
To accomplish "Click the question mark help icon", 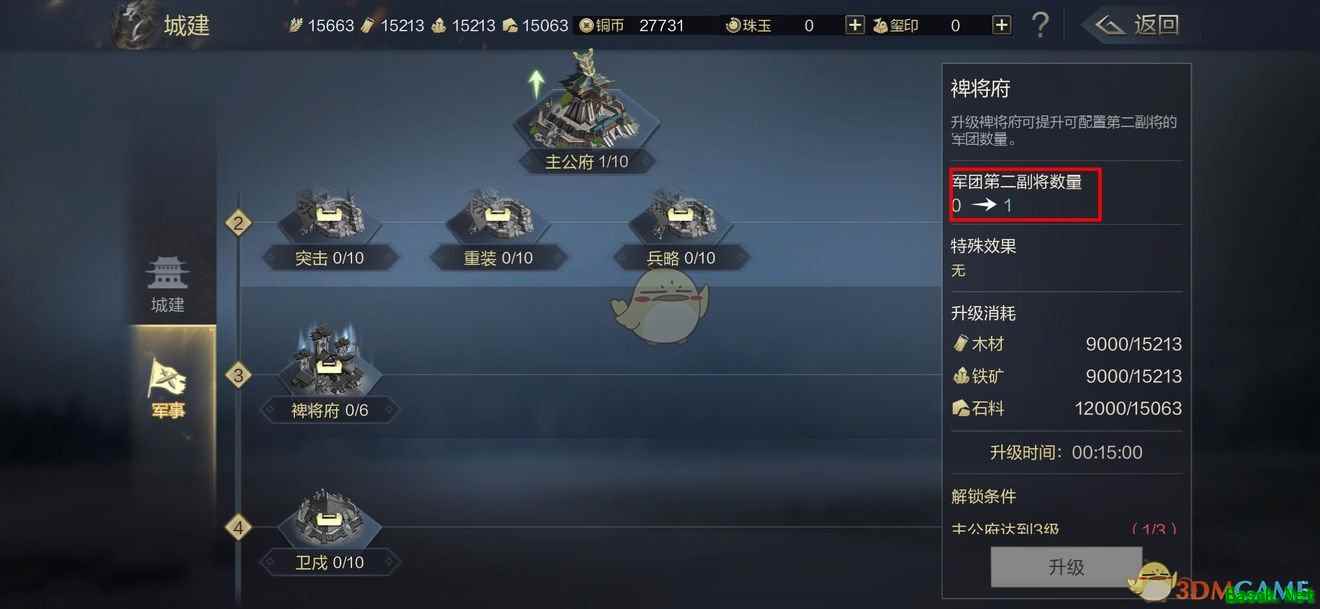I will coord(1040,24).
